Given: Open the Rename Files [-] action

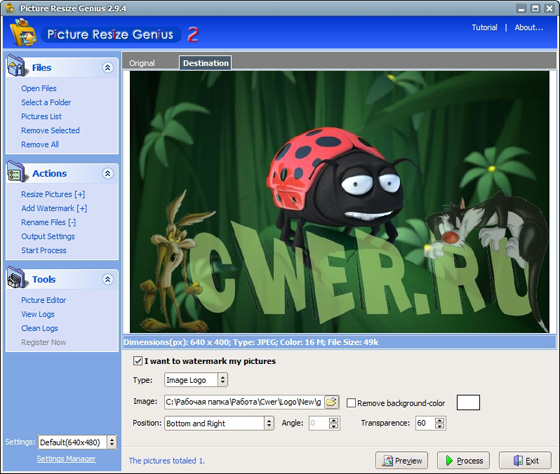Looking at the screenshot, I should [48, 222].
